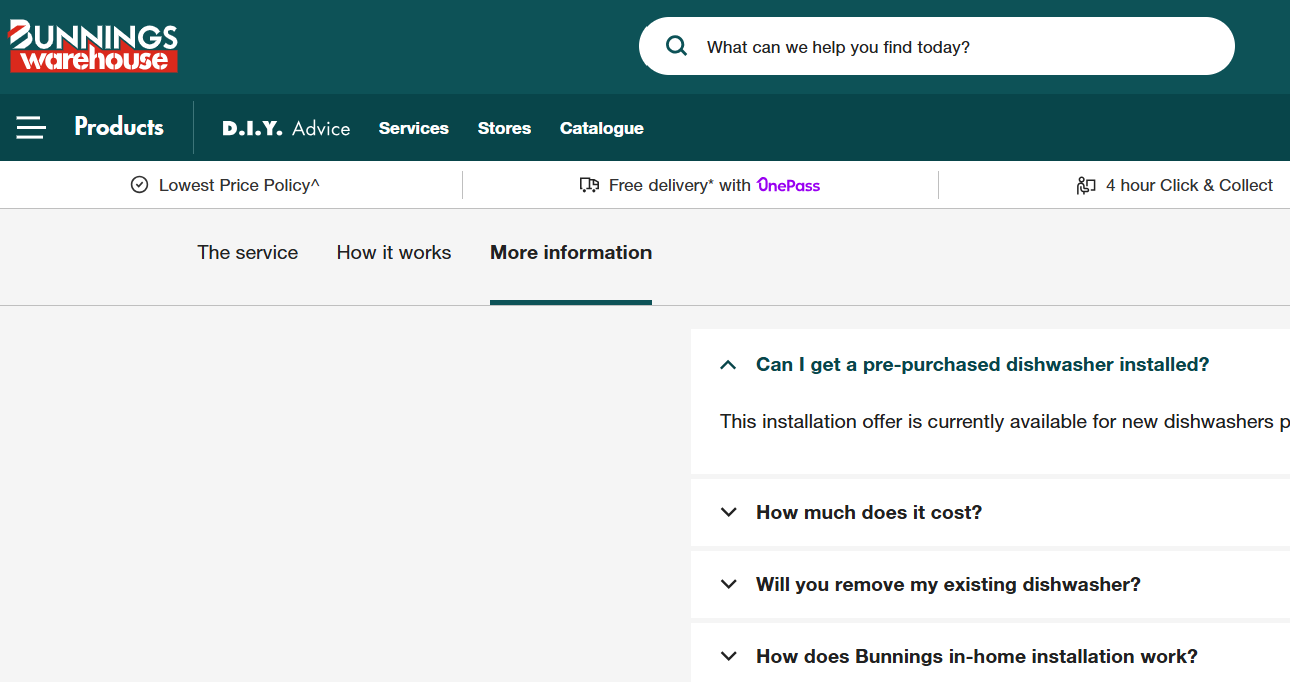Switch to 'How it works' tab
This screenshot has height=682, width=1290.
click(394, 253)
